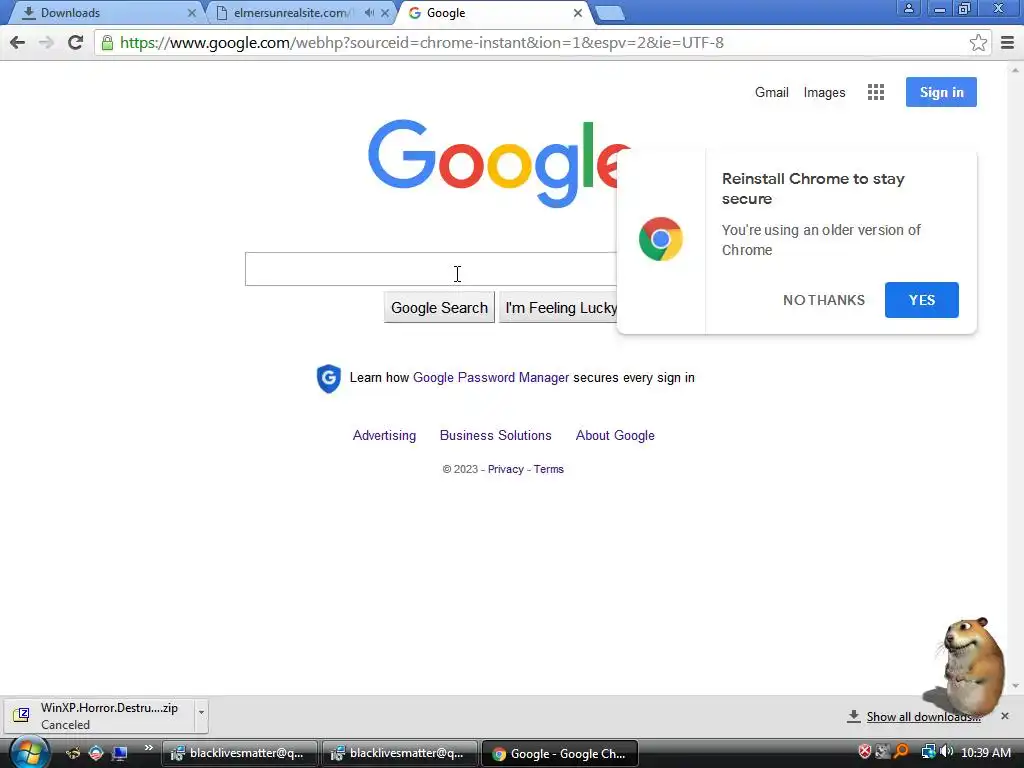Click the red shield security tray icon
Viewport: 1024px width, 768px height.
pos(865,752)
